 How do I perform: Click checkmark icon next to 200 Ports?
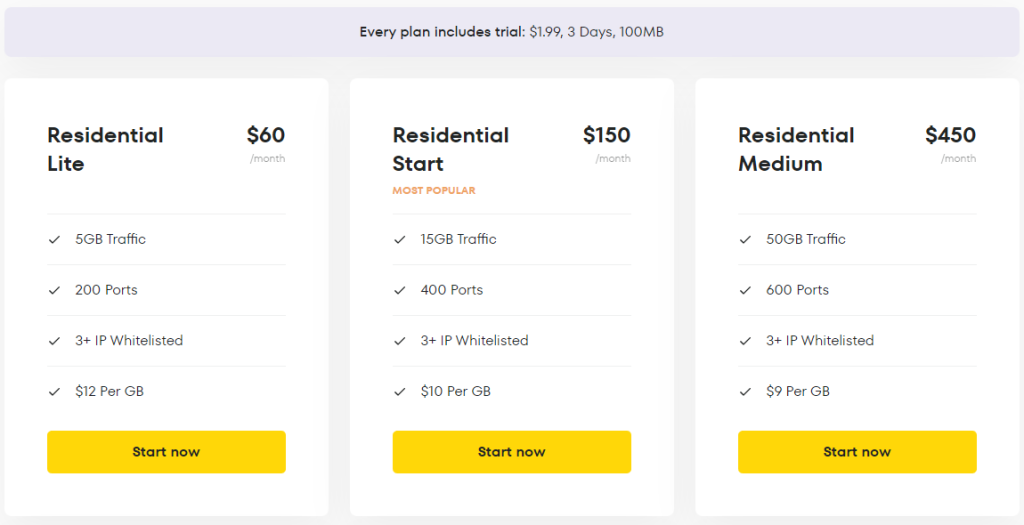[x=54, y=290]
